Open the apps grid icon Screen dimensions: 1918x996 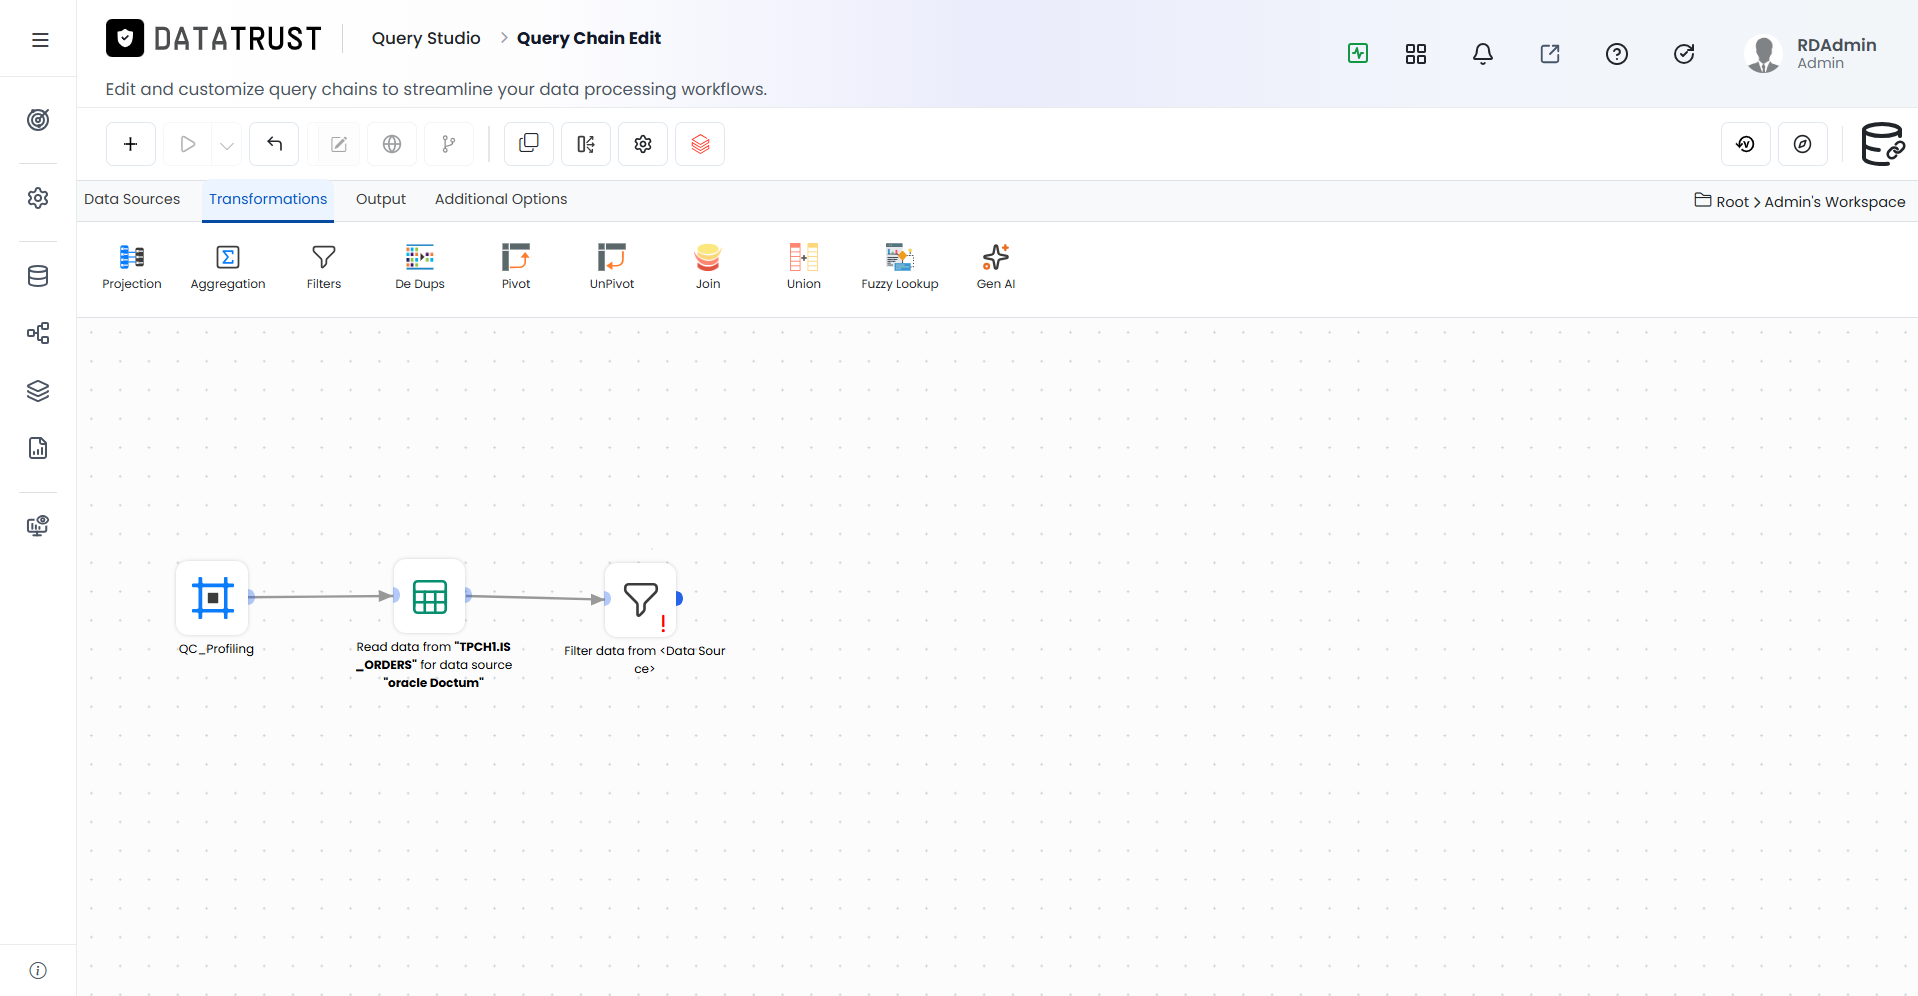coord(1416,54)
